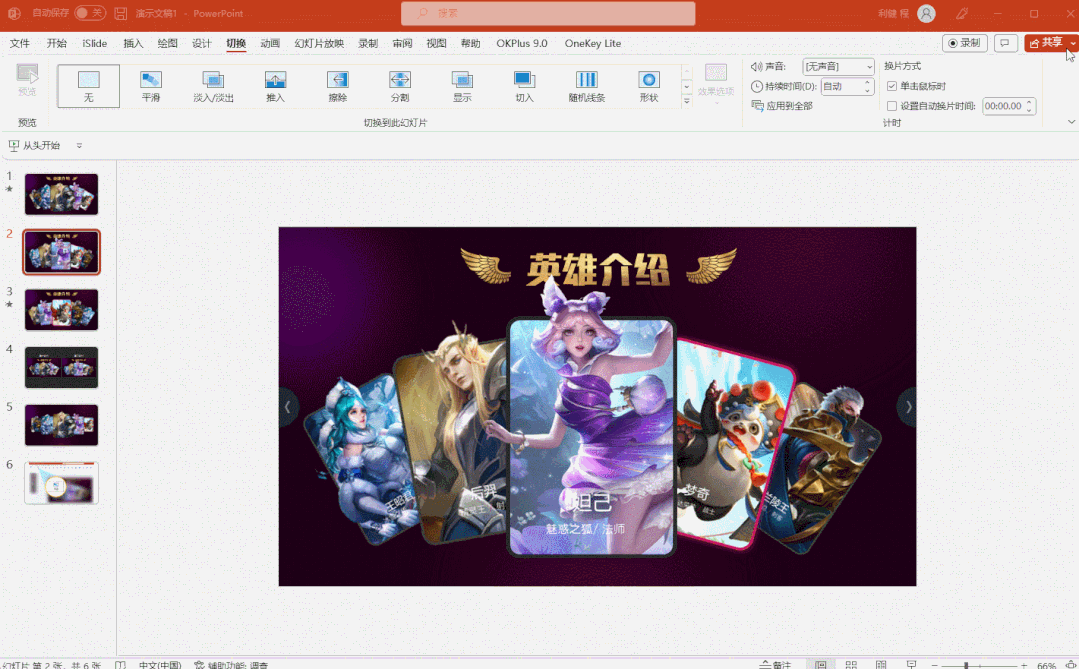Enable 设置自动换片时间 checkbox
Image resolution: width=1079 pixels, height=669 pixels.
click(x=892, y=106)
